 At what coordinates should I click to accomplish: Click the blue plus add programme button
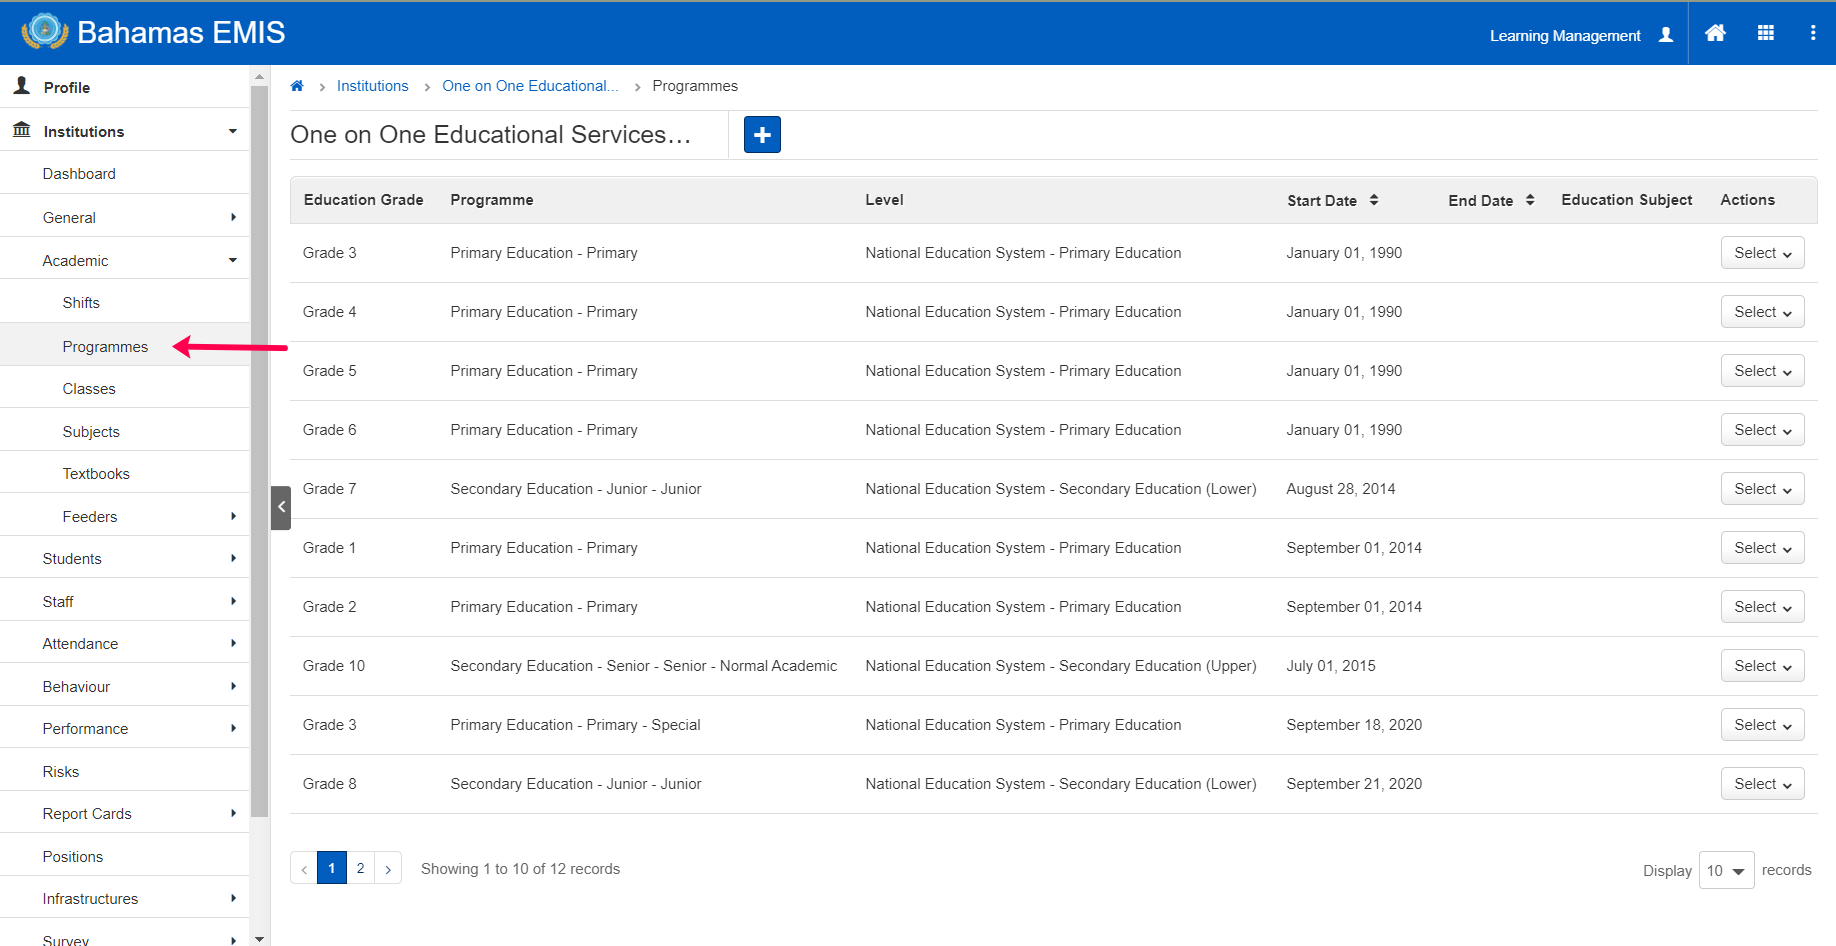pos(762,135)
